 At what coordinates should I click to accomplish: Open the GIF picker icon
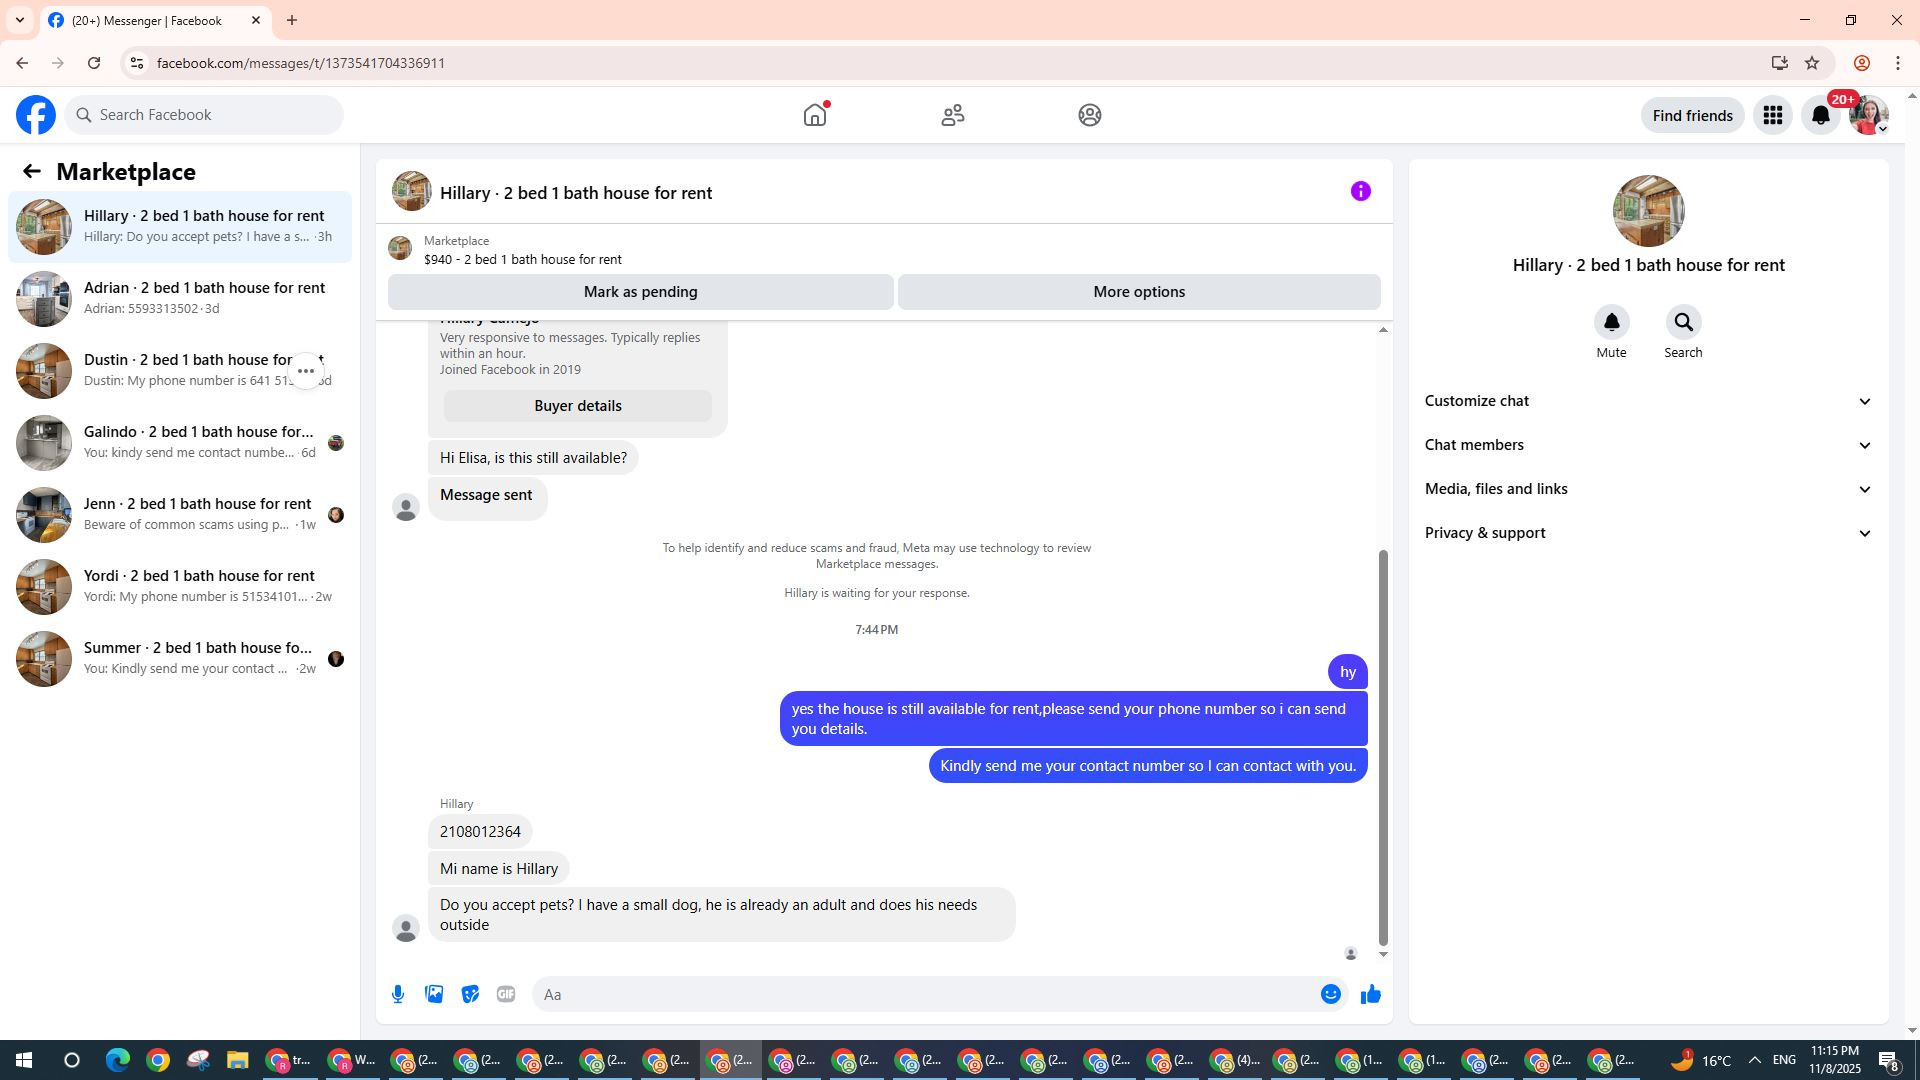(506, 994)
